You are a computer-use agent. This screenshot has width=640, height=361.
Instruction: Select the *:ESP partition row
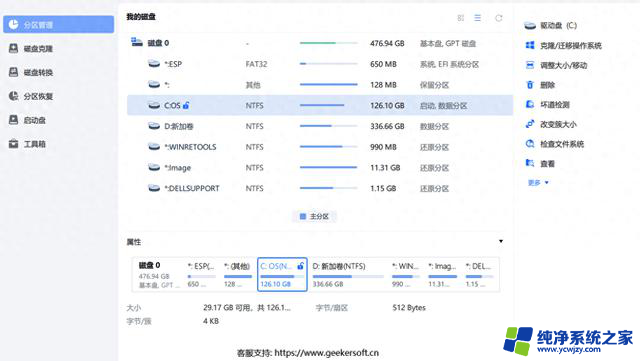[320, 64]
